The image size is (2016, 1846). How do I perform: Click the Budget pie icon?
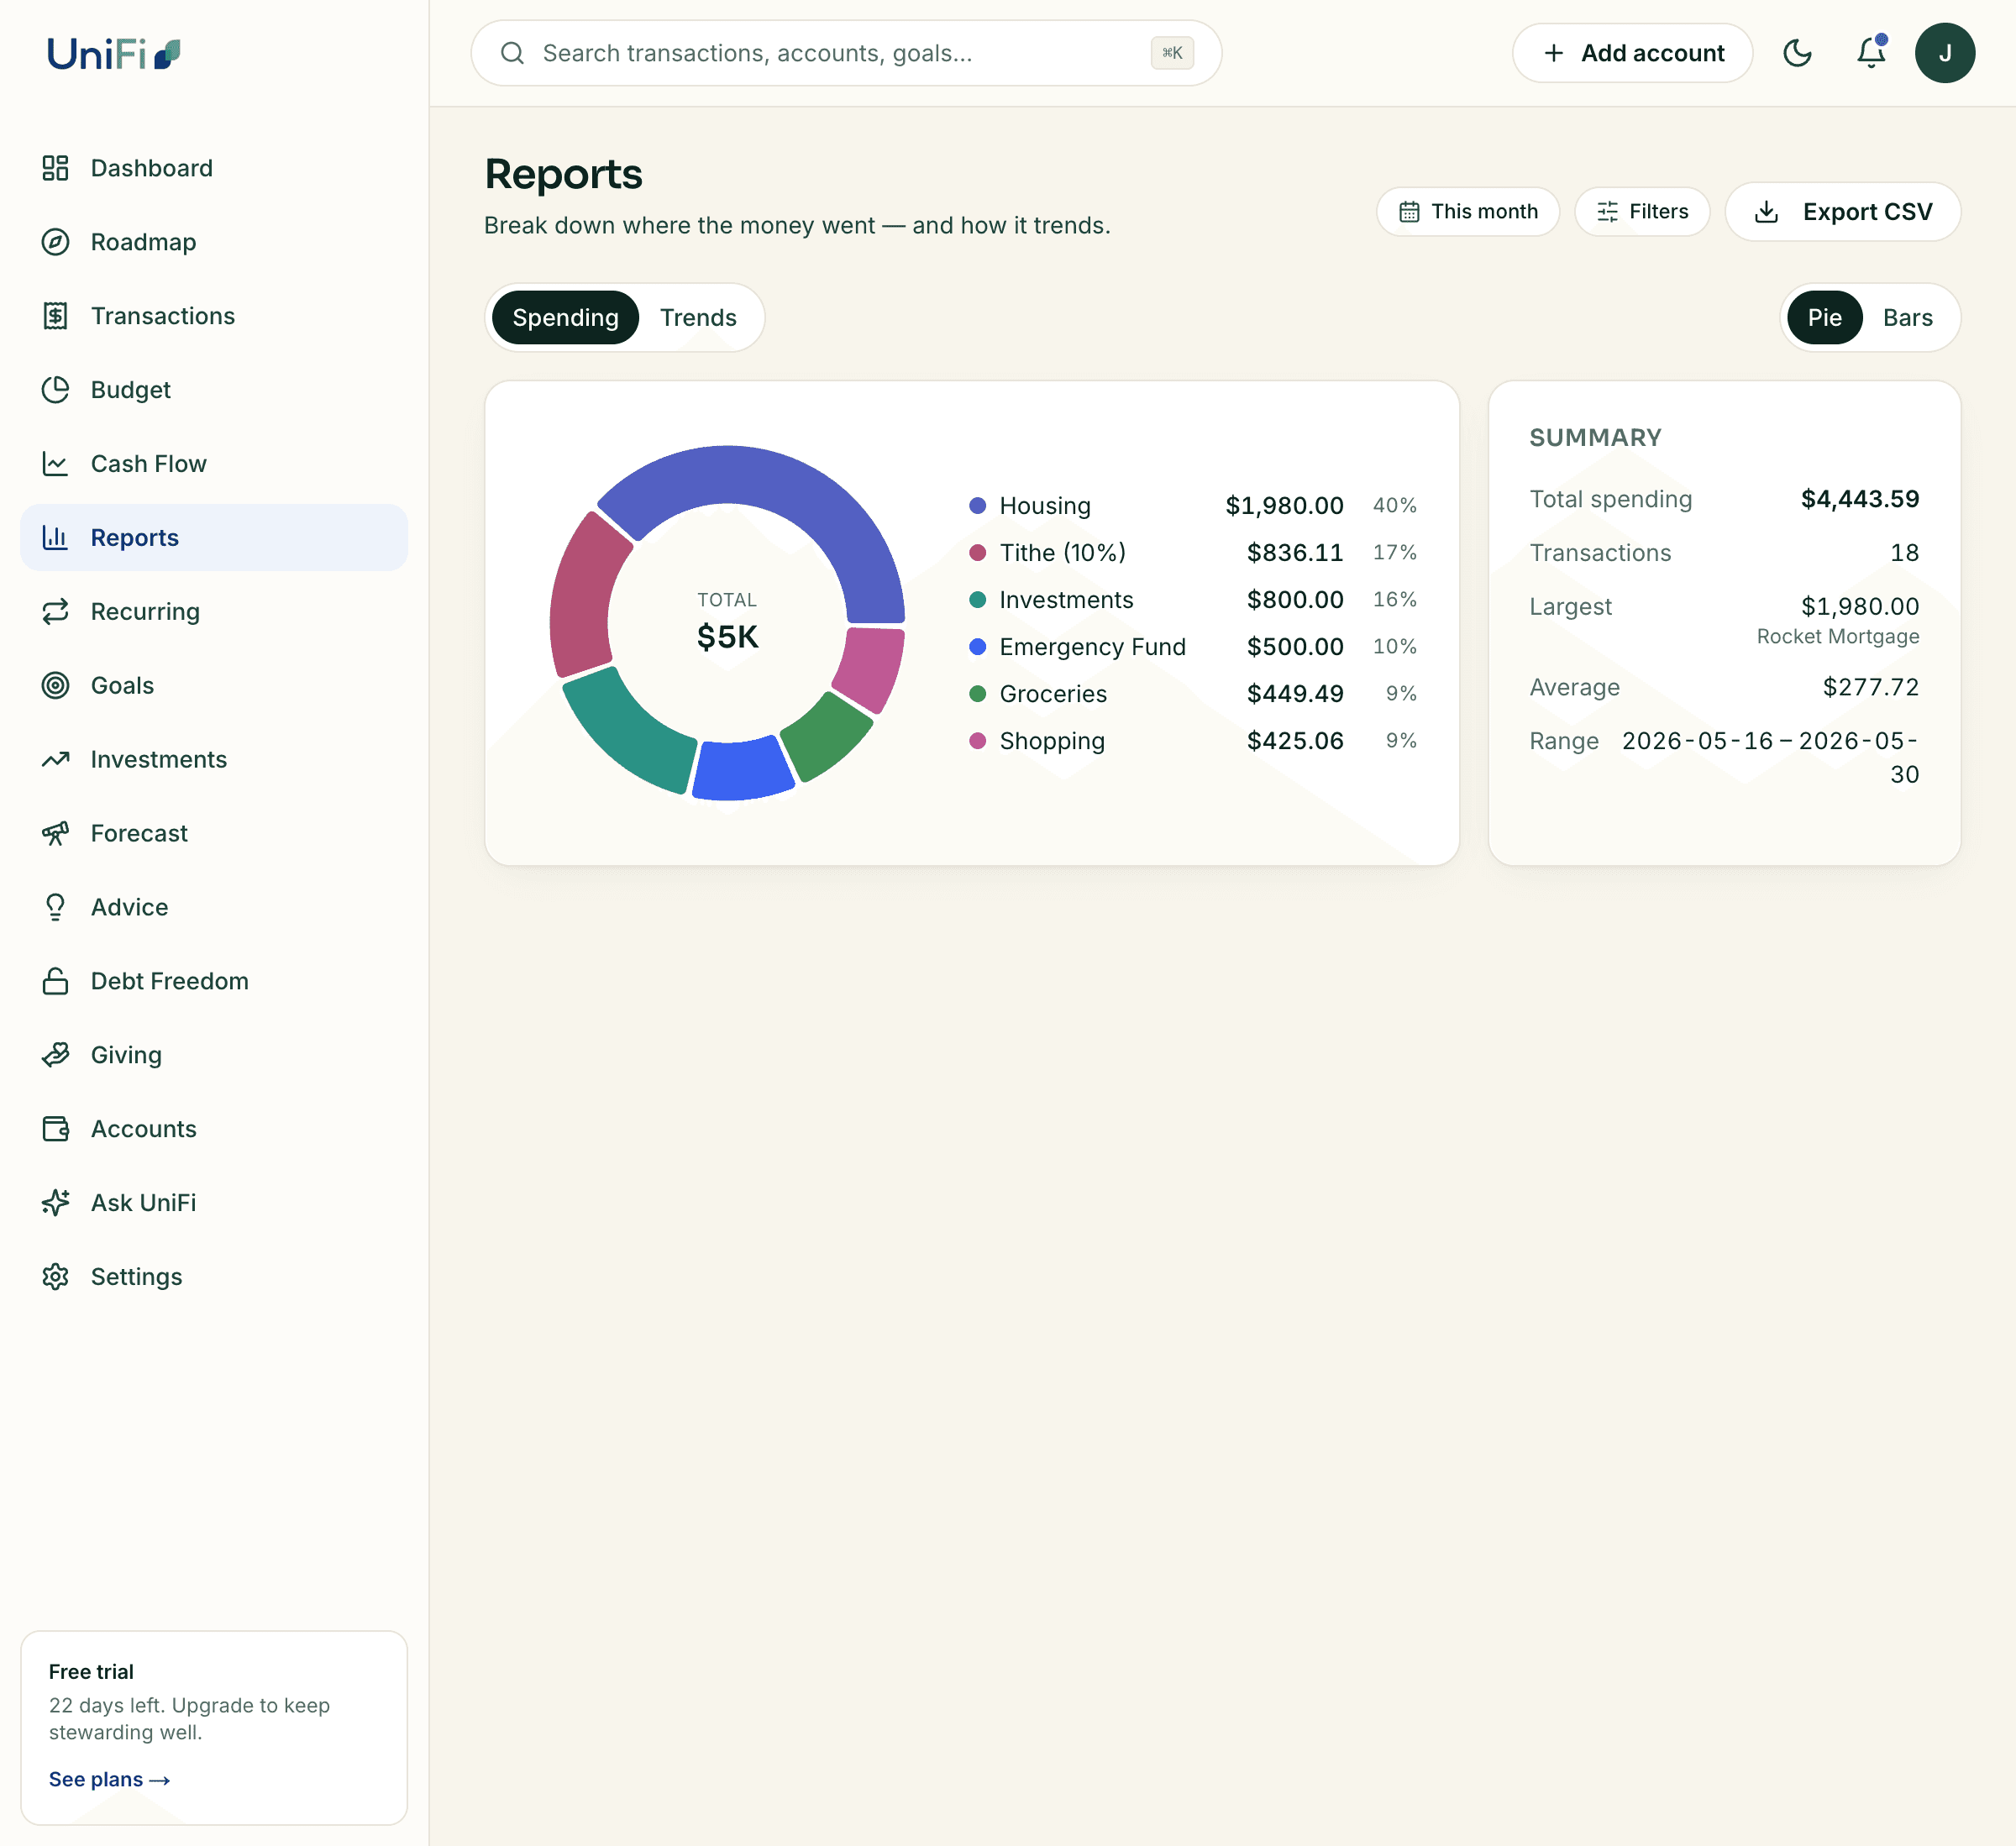pos(55,390)
